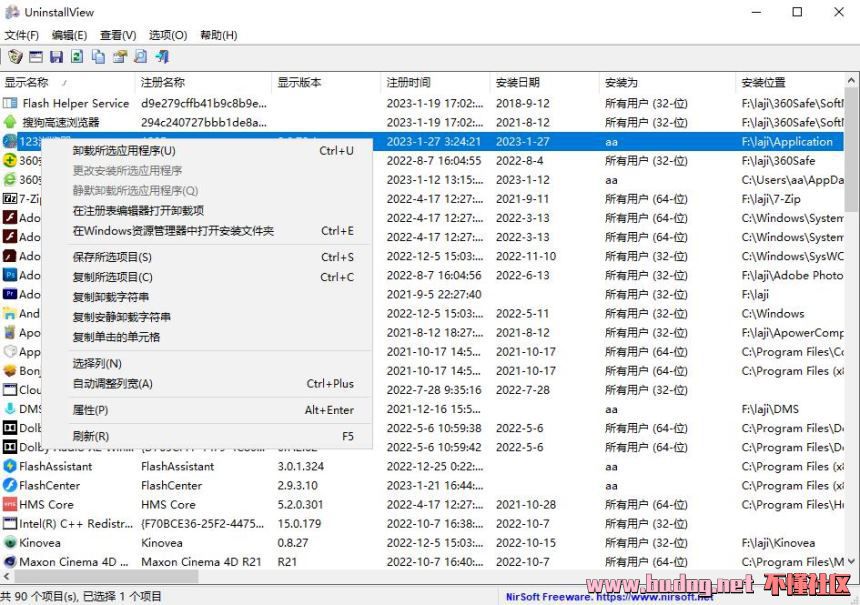This screenshot has height=605, width=860.
Task: Sort by the 注册名称 column header
Action: [x=203, y=83]
